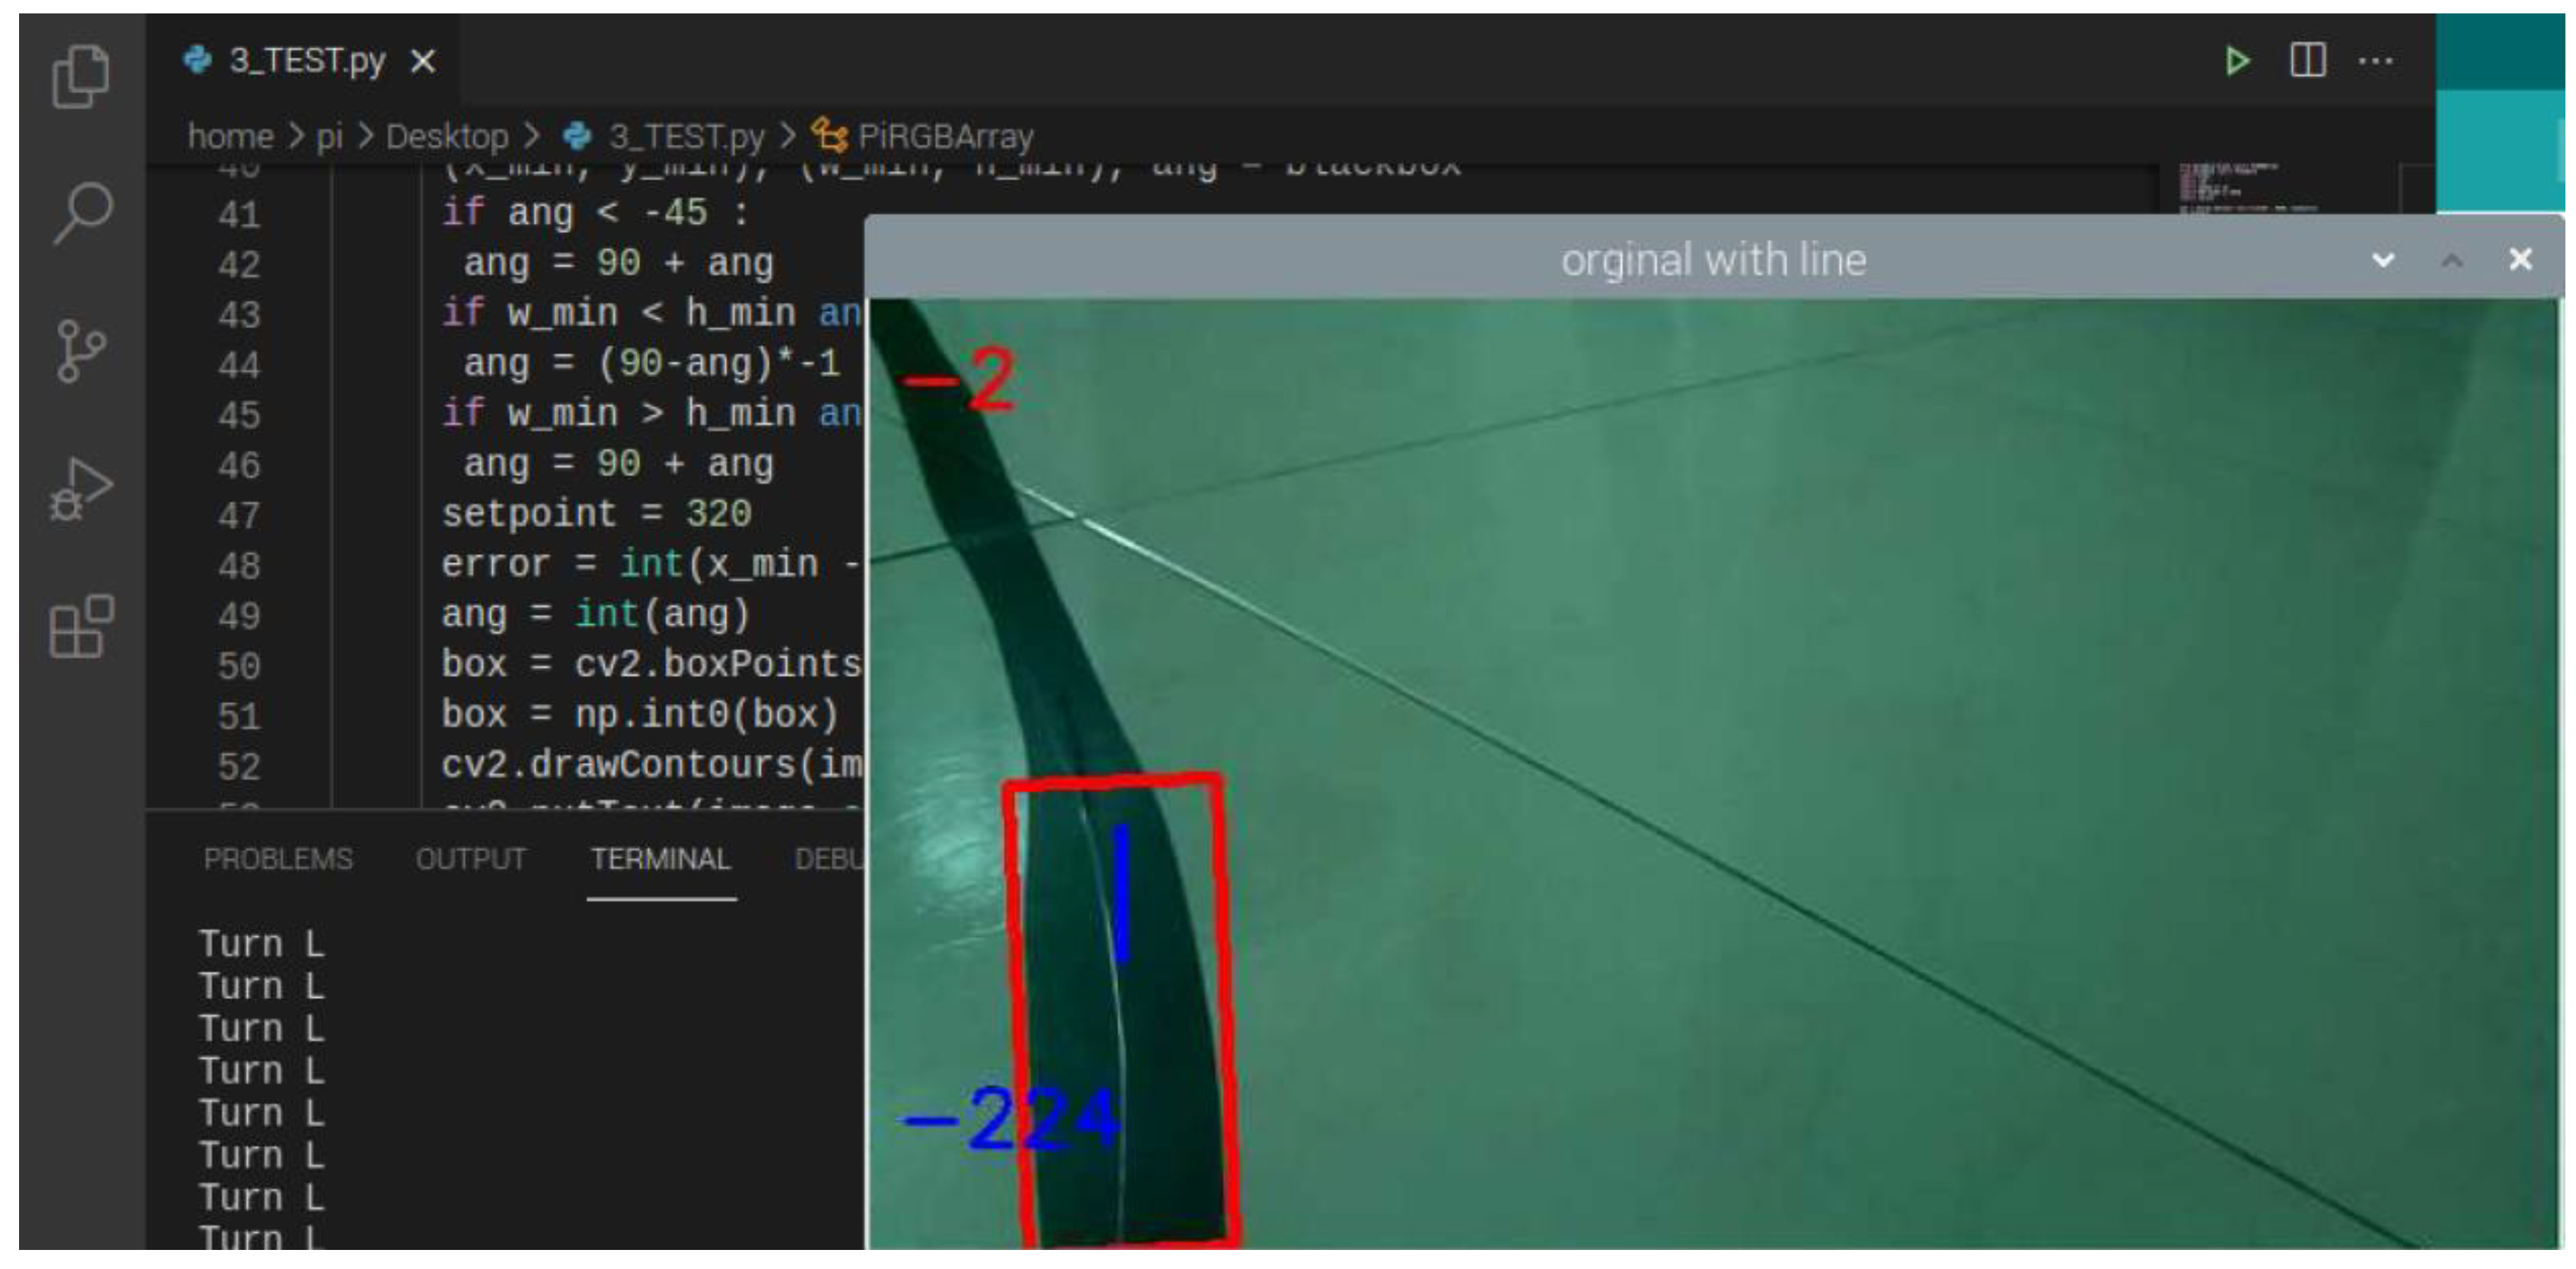Open the Extensions view icon
This screenshot has width=2576, height=1269.
click(80, 626)
